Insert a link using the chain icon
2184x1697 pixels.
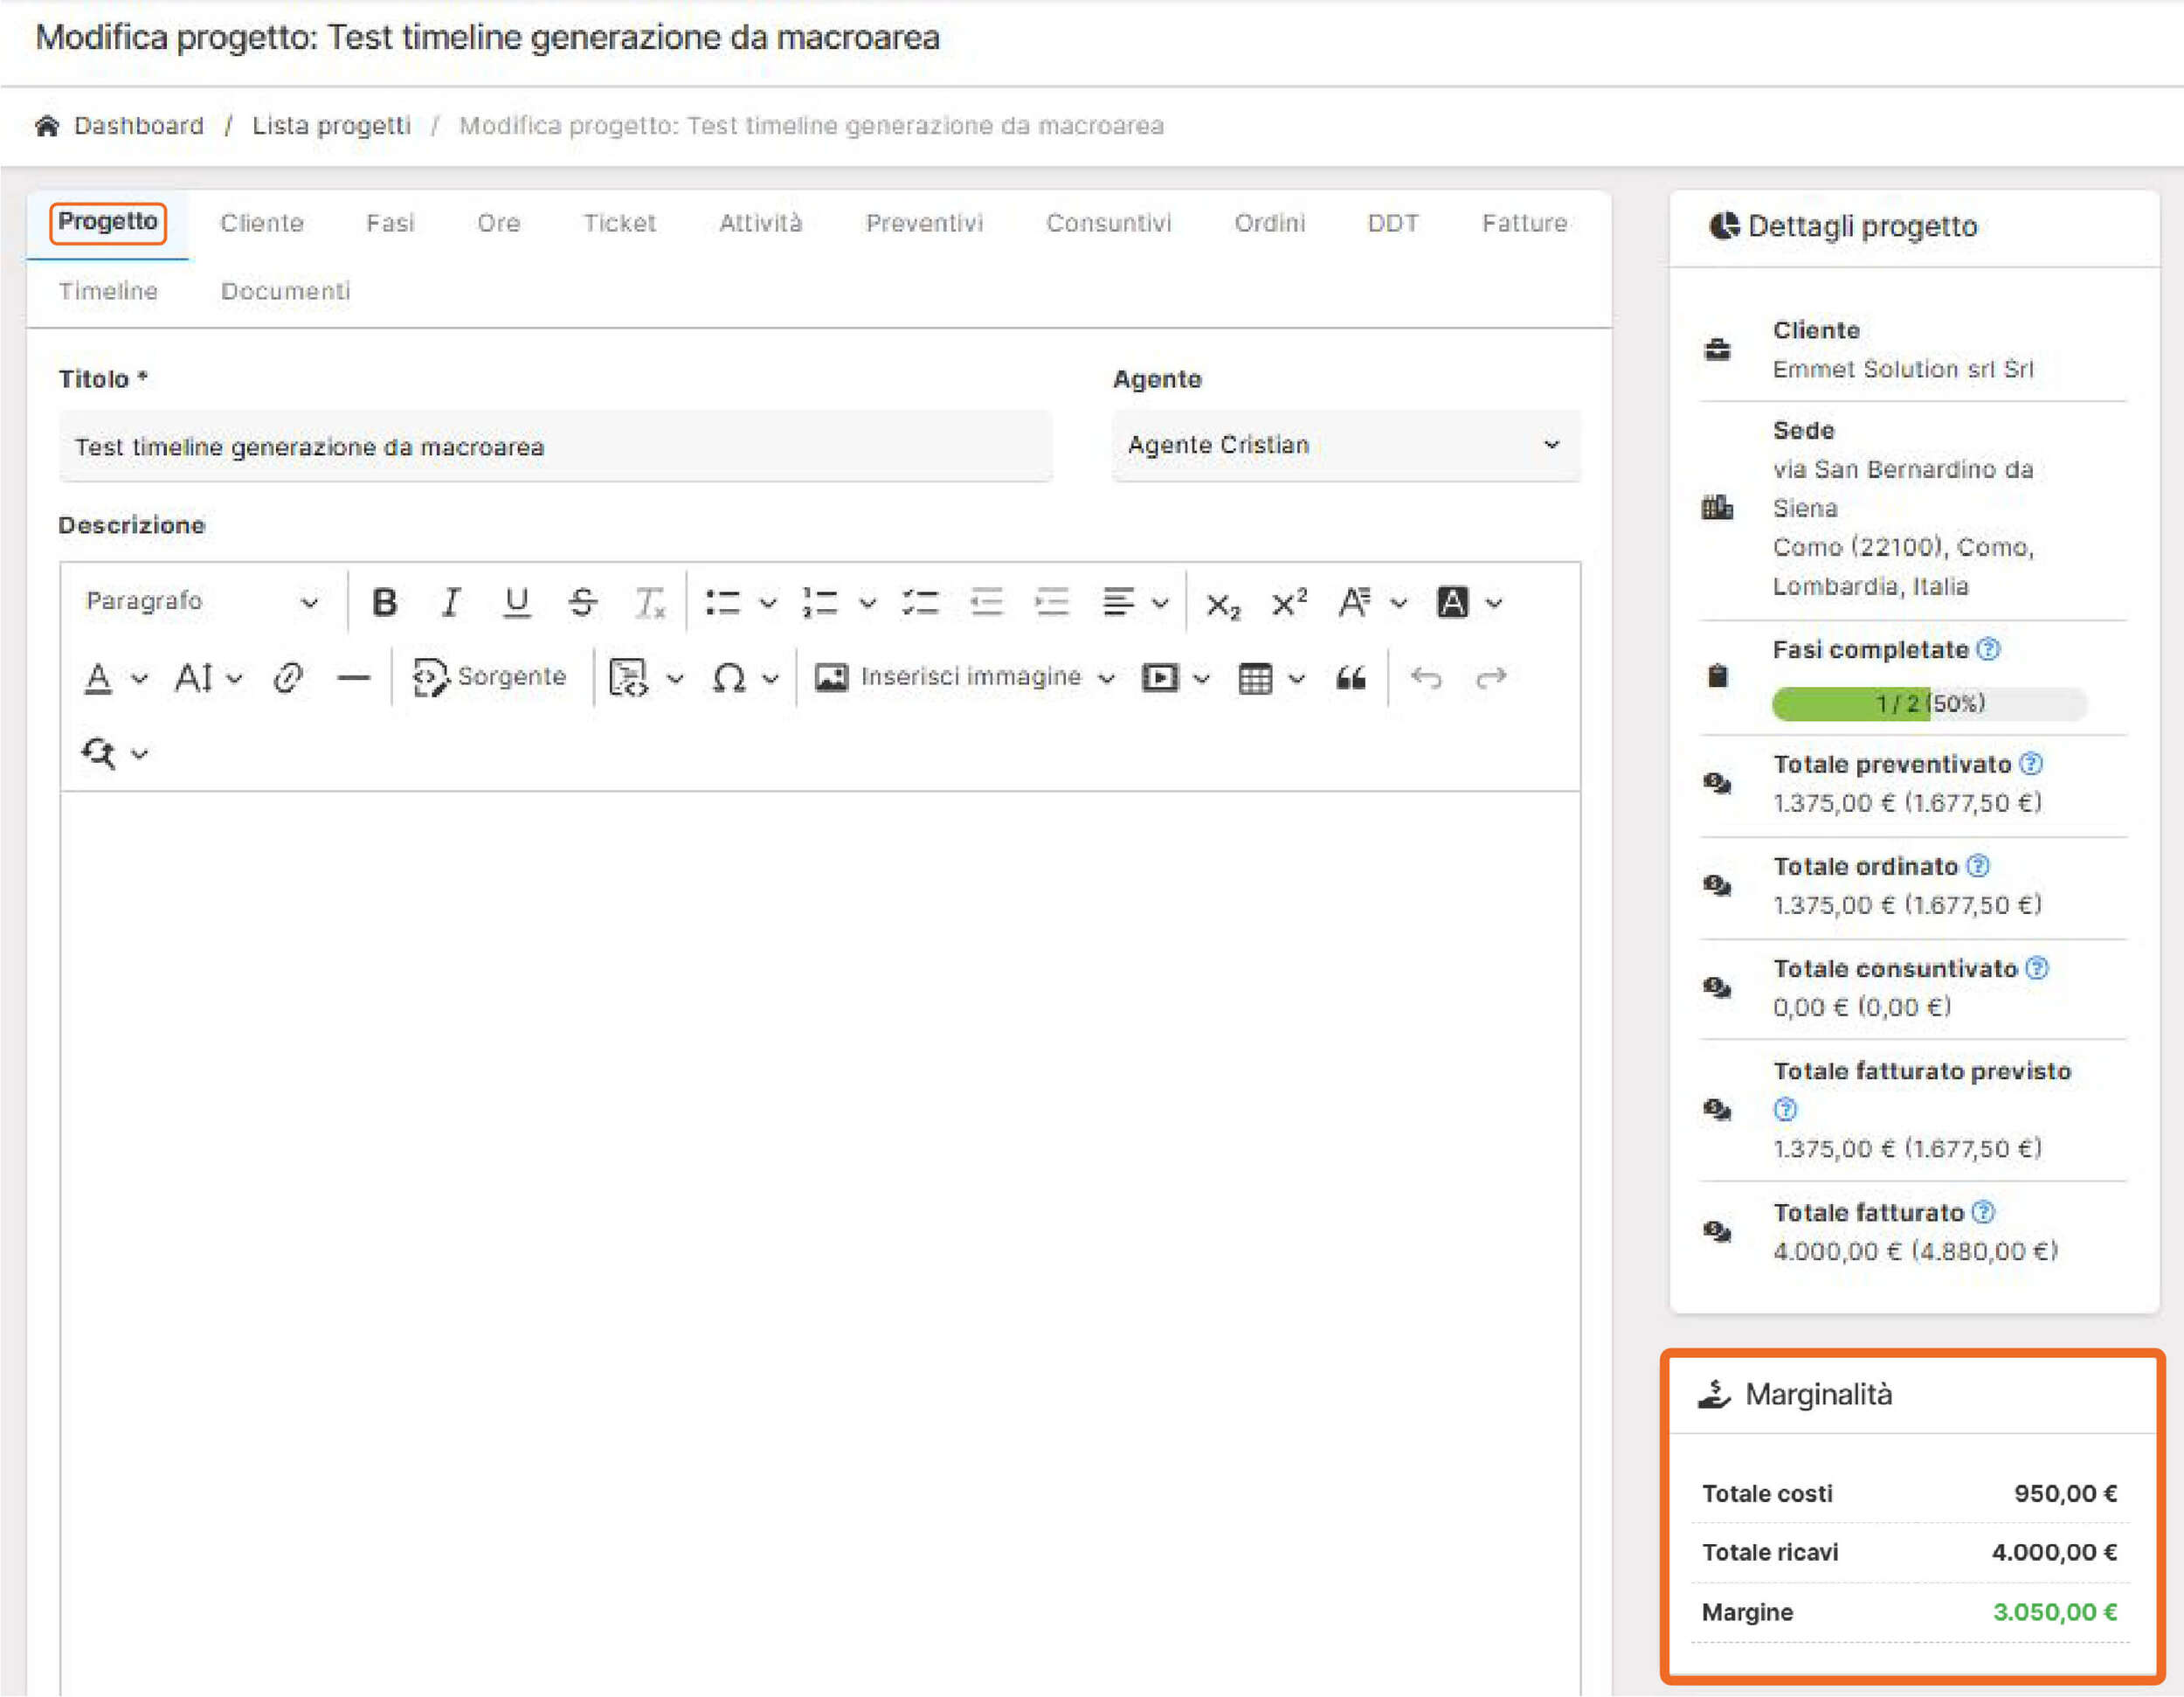pyautogui.click(x=288, y=678)
